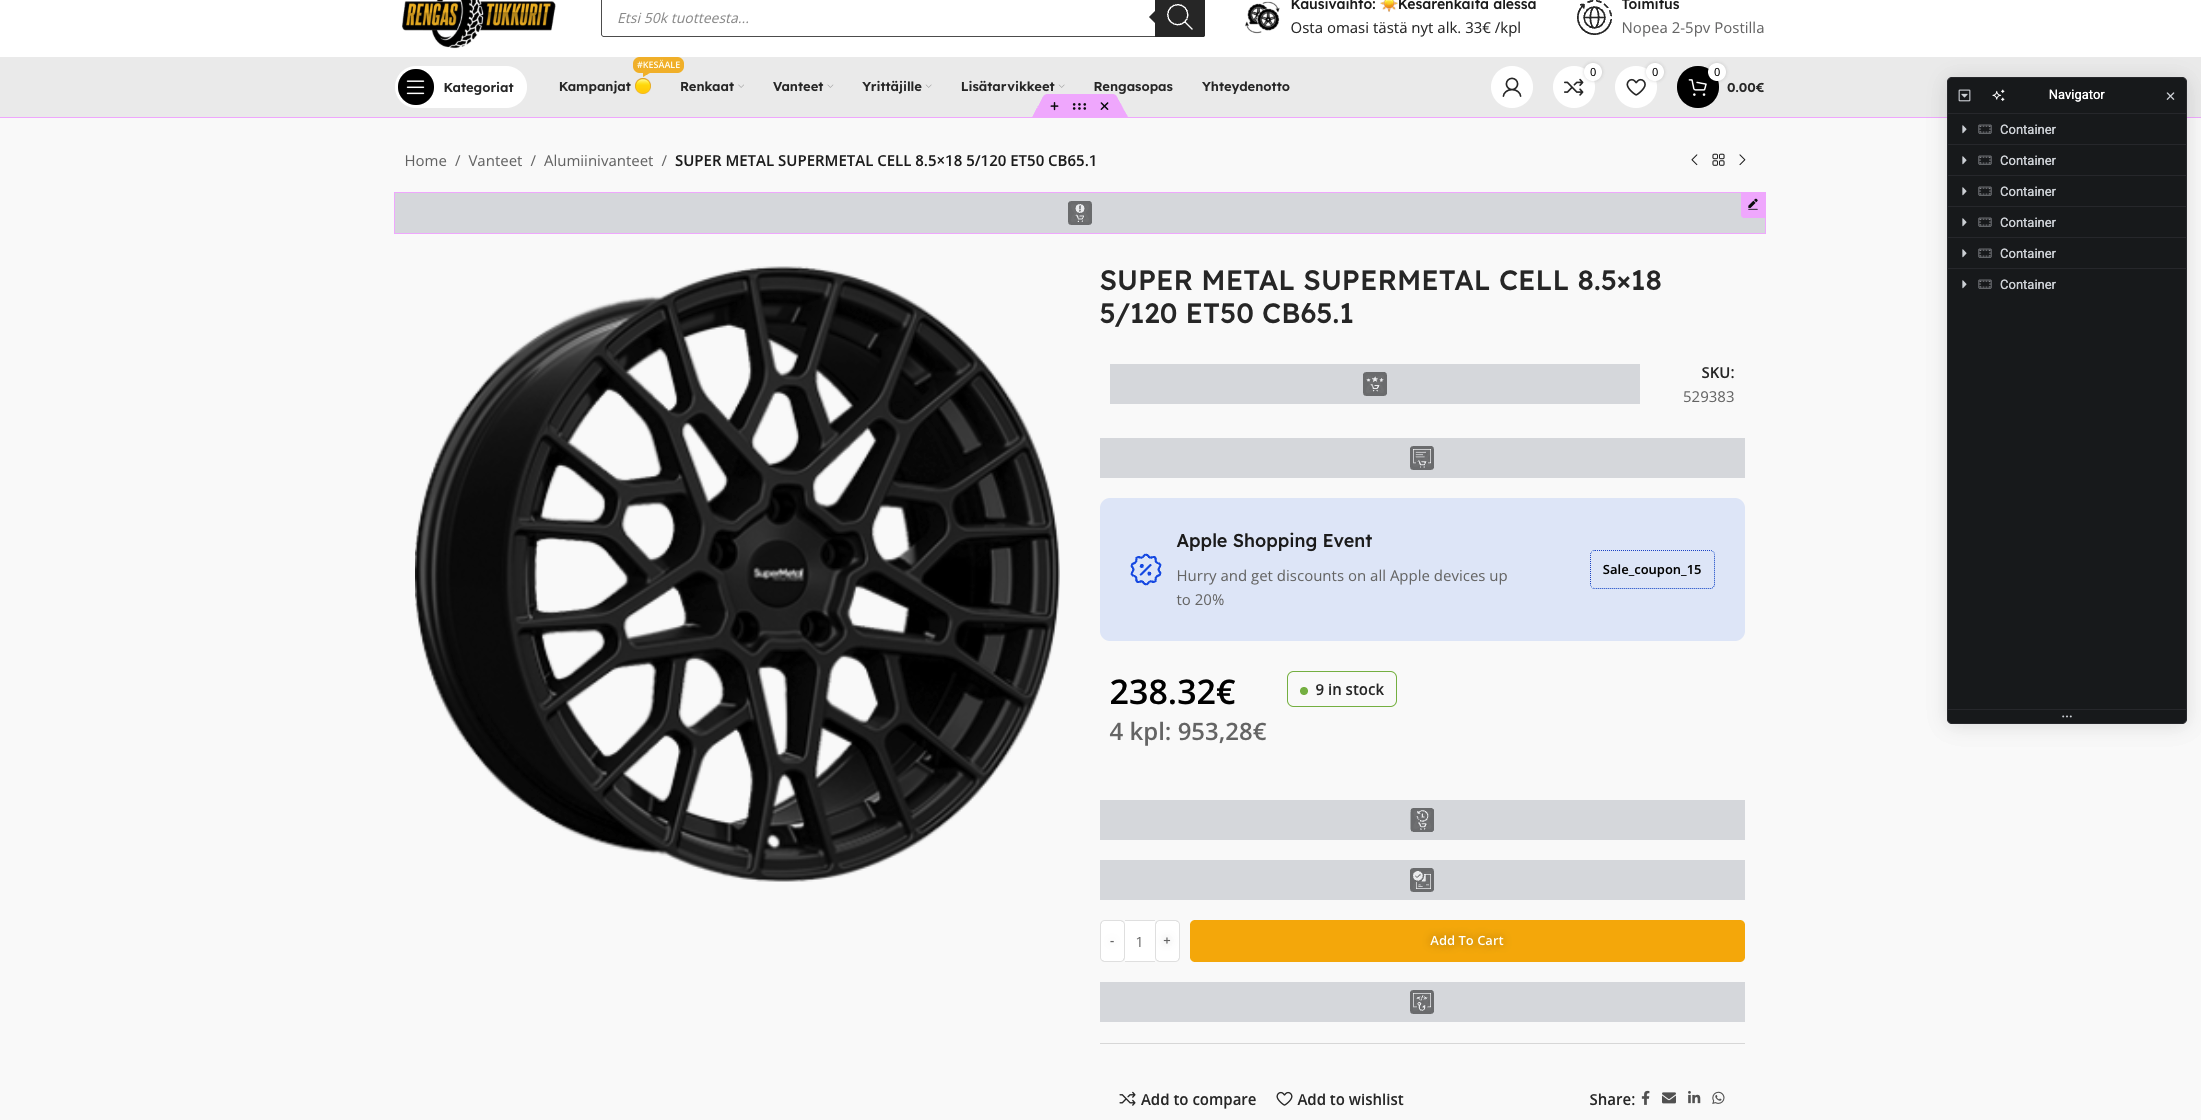Viewport: 2201px width, 1120px height.
Task: Click the Apple Shopping Event heading
Action: tap(1274, 540)
